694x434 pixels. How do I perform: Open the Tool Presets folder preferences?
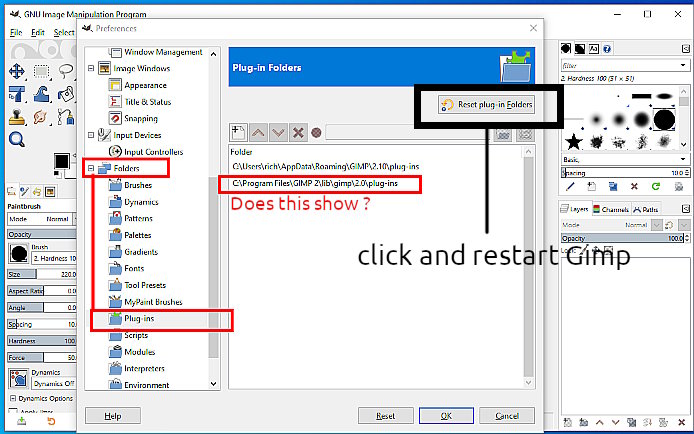pos(145,285)
